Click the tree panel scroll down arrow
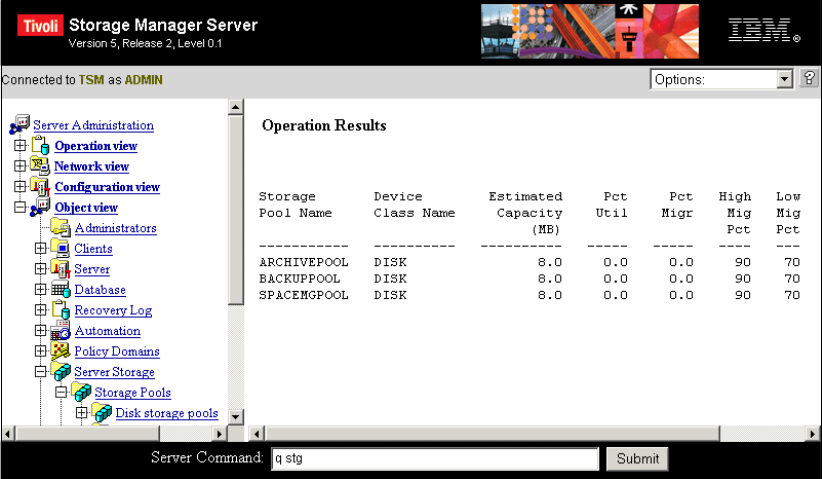The width and height of the screenshot is (822, 479). click(236, 417)
